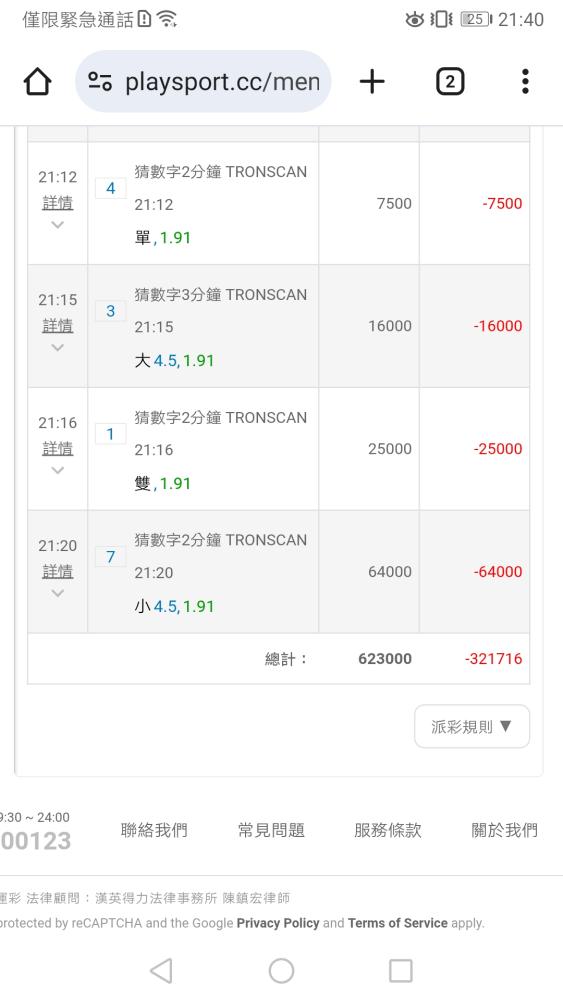Screen dimensions: 563x1000
Task: Open 詳情 link for the 21:16 bet
Action: (57, 449)
